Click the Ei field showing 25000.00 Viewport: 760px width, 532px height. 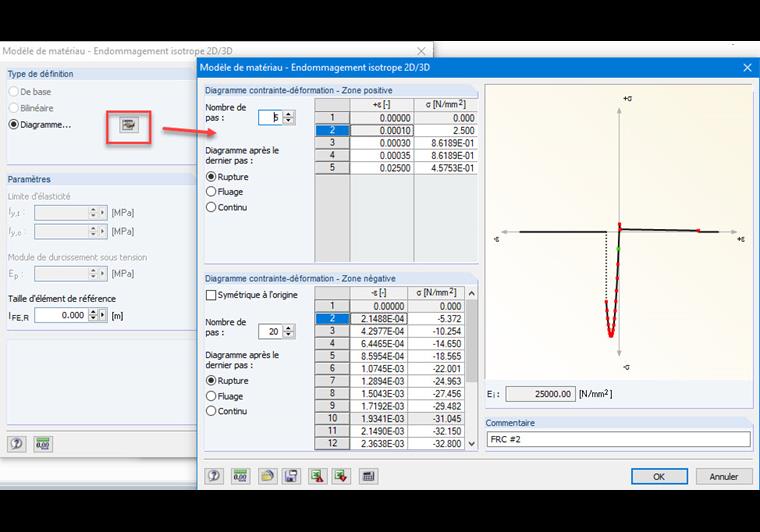540,394
